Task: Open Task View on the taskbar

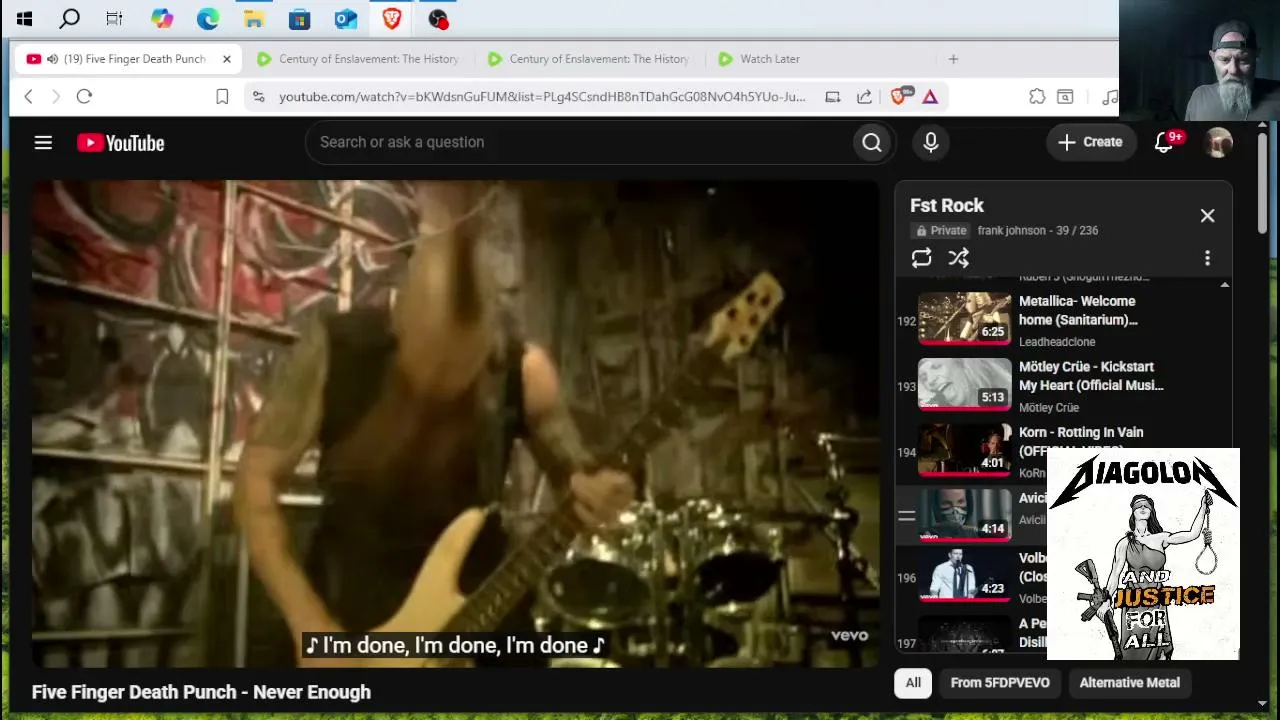Action: pyautogui.click(x=114, y=18)
